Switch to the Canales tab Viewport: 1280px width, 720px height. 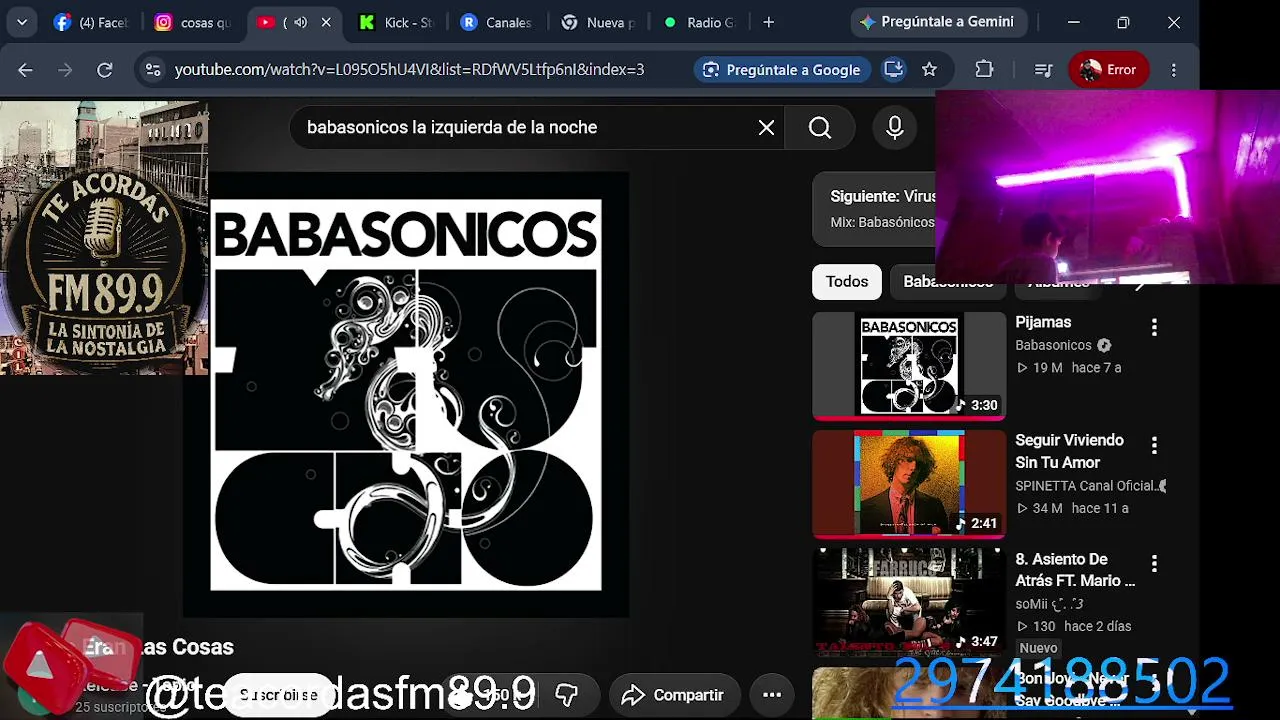pyautogui.click(x=497, y=22)
